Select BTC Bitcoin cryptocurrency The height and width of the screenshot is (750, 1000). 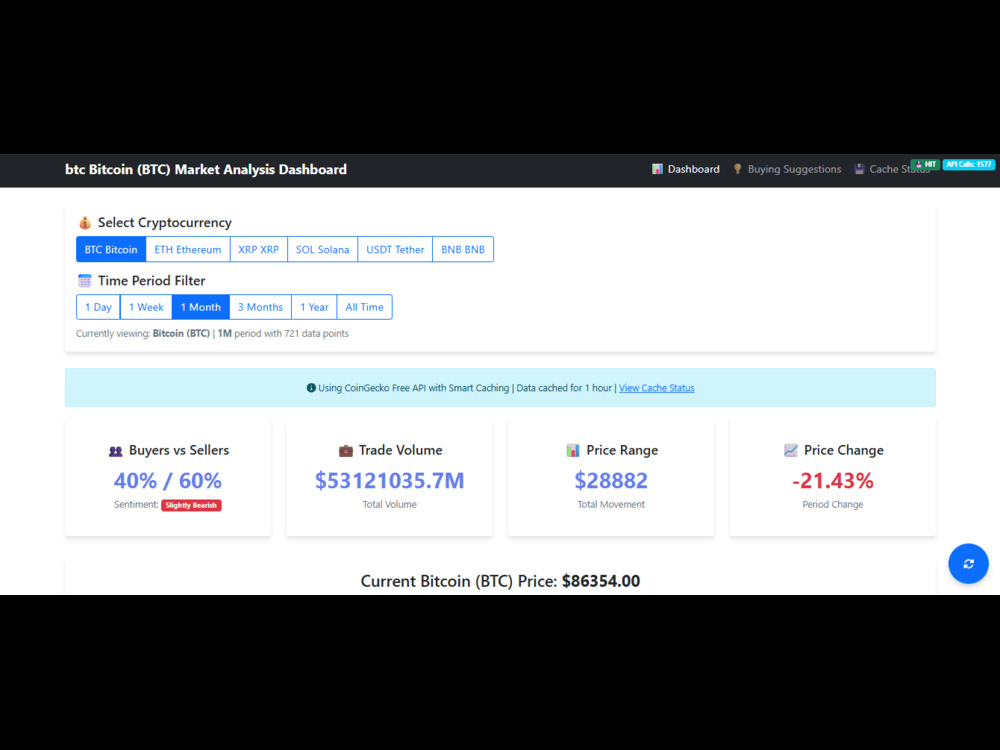(111, 249)
